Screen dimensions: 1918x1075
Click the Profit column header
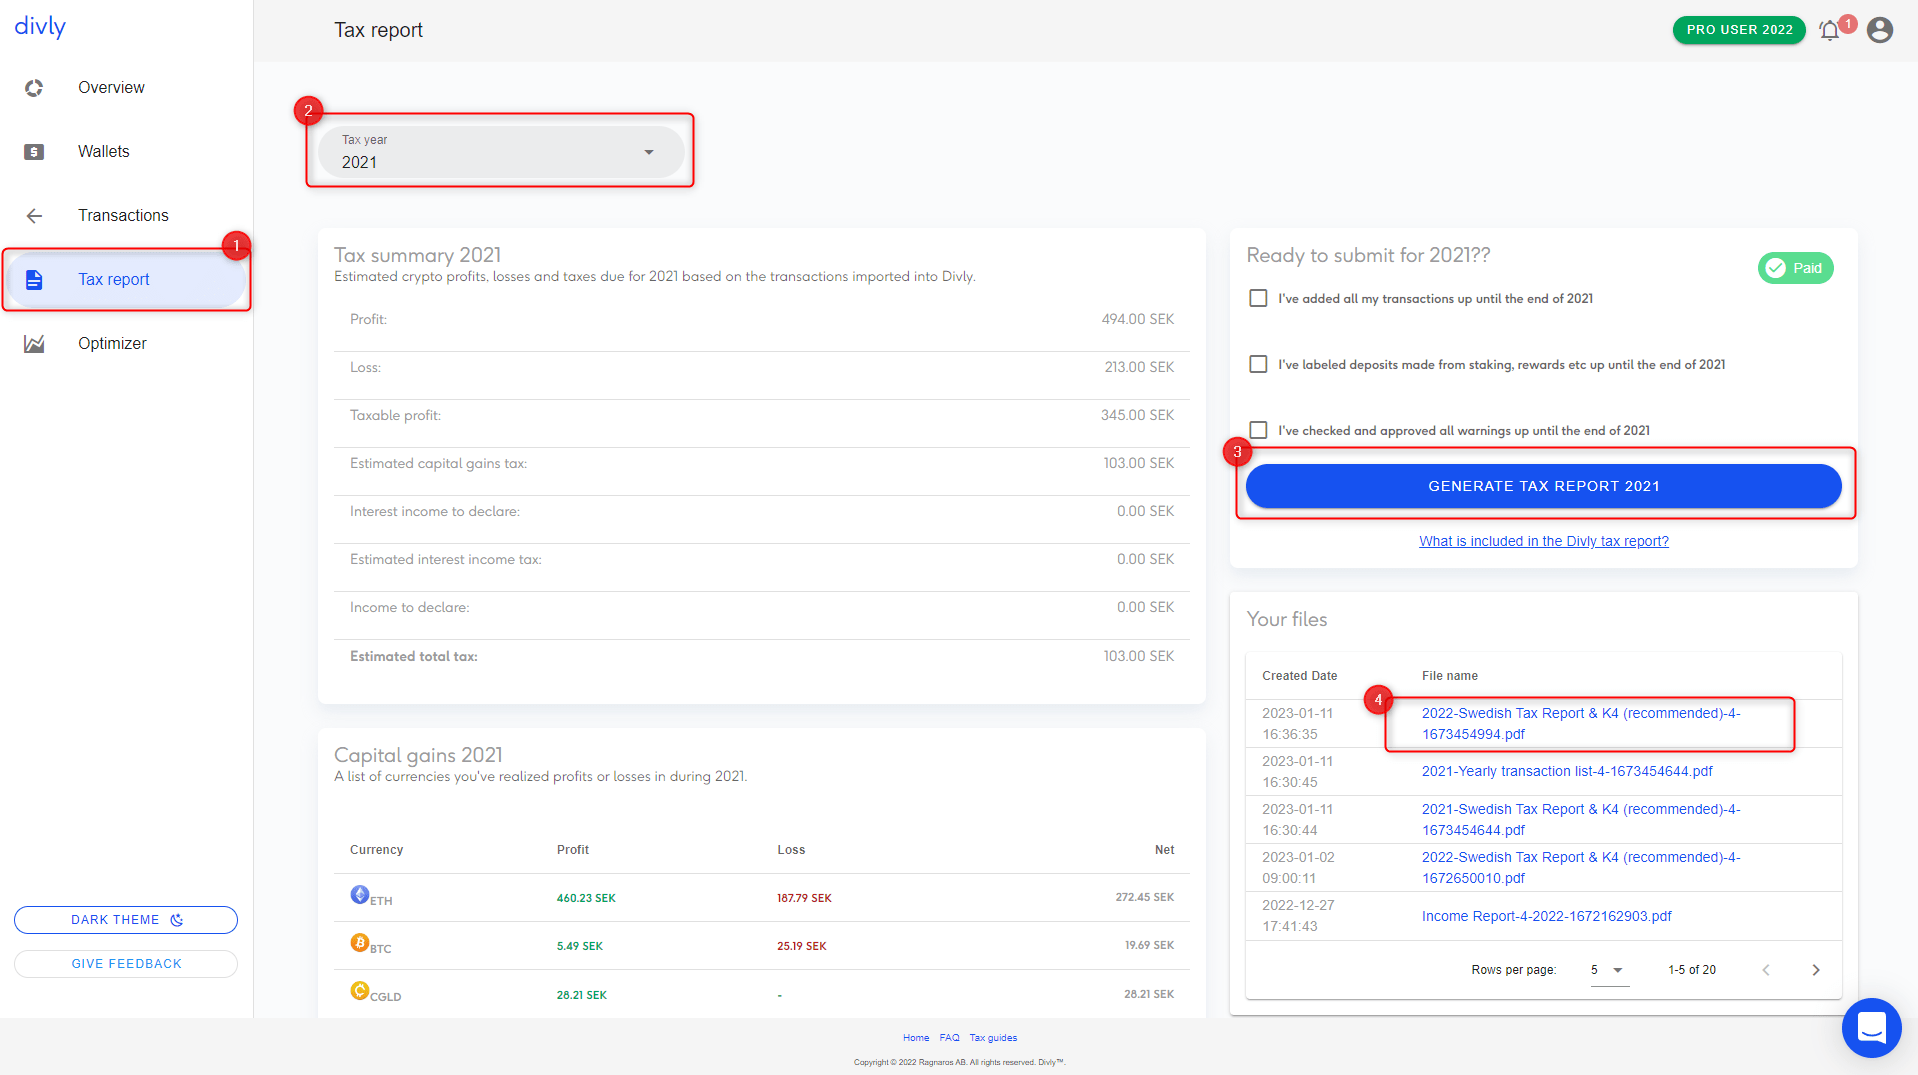tap(573, 850)
